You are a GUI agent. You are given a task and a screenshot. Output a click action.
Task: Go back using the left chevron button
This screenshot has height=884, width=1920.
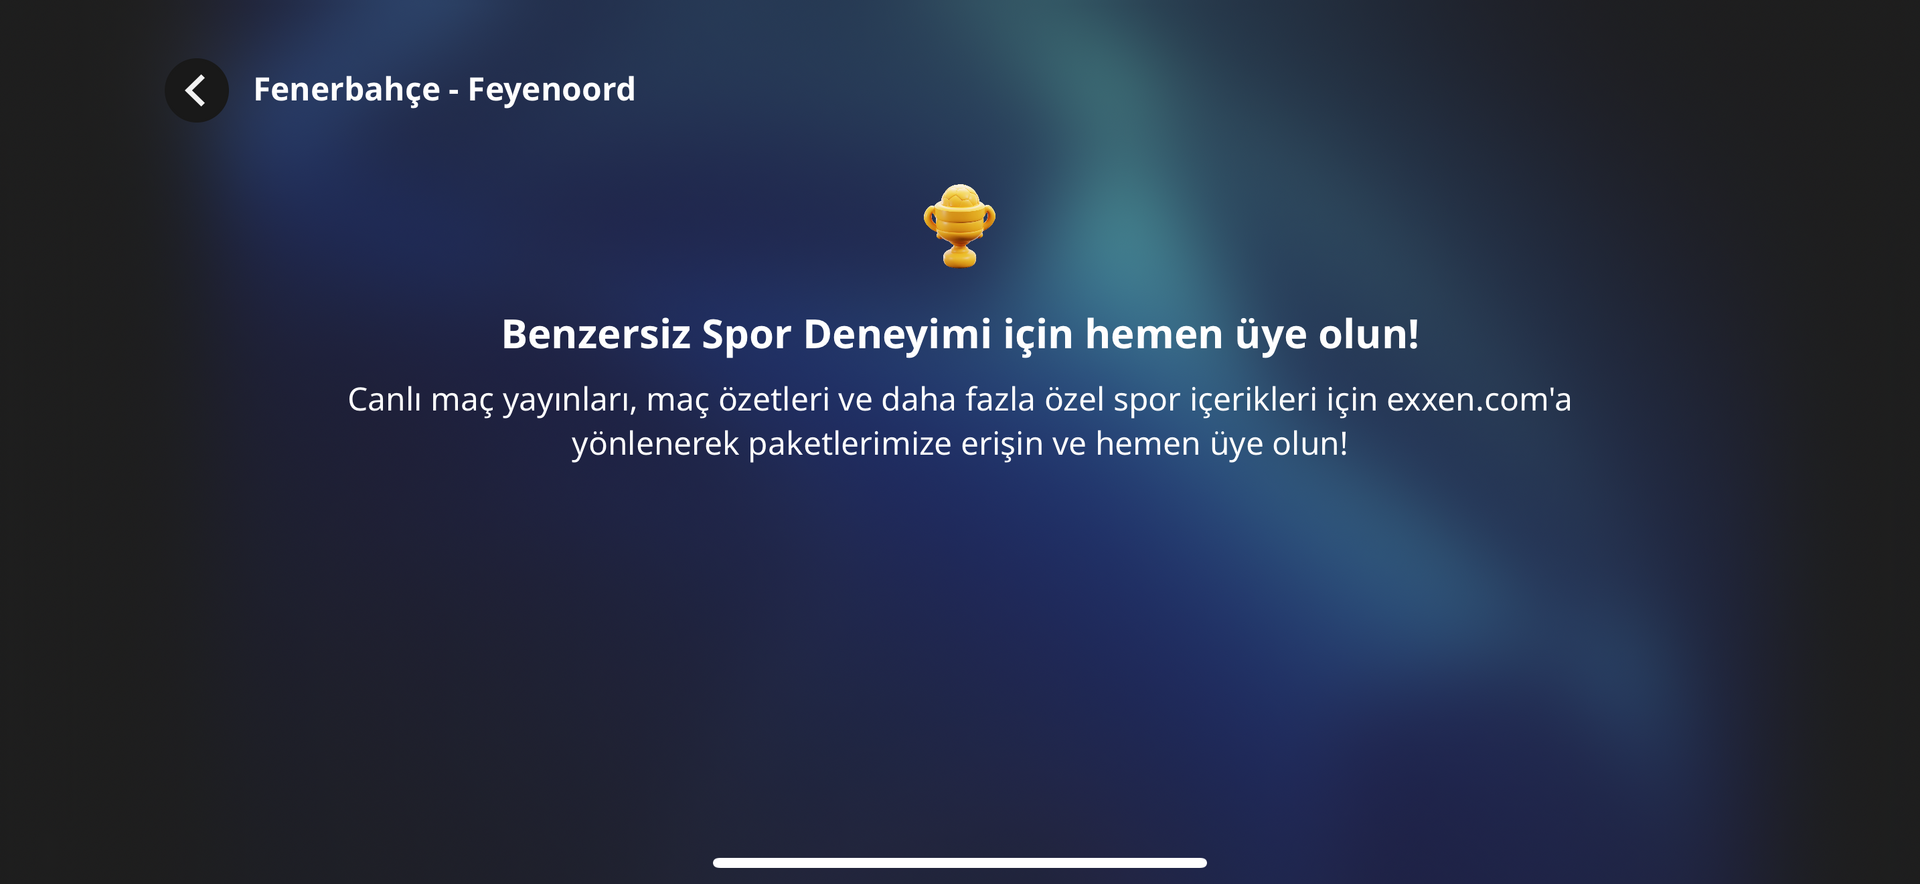pos(196,90)
